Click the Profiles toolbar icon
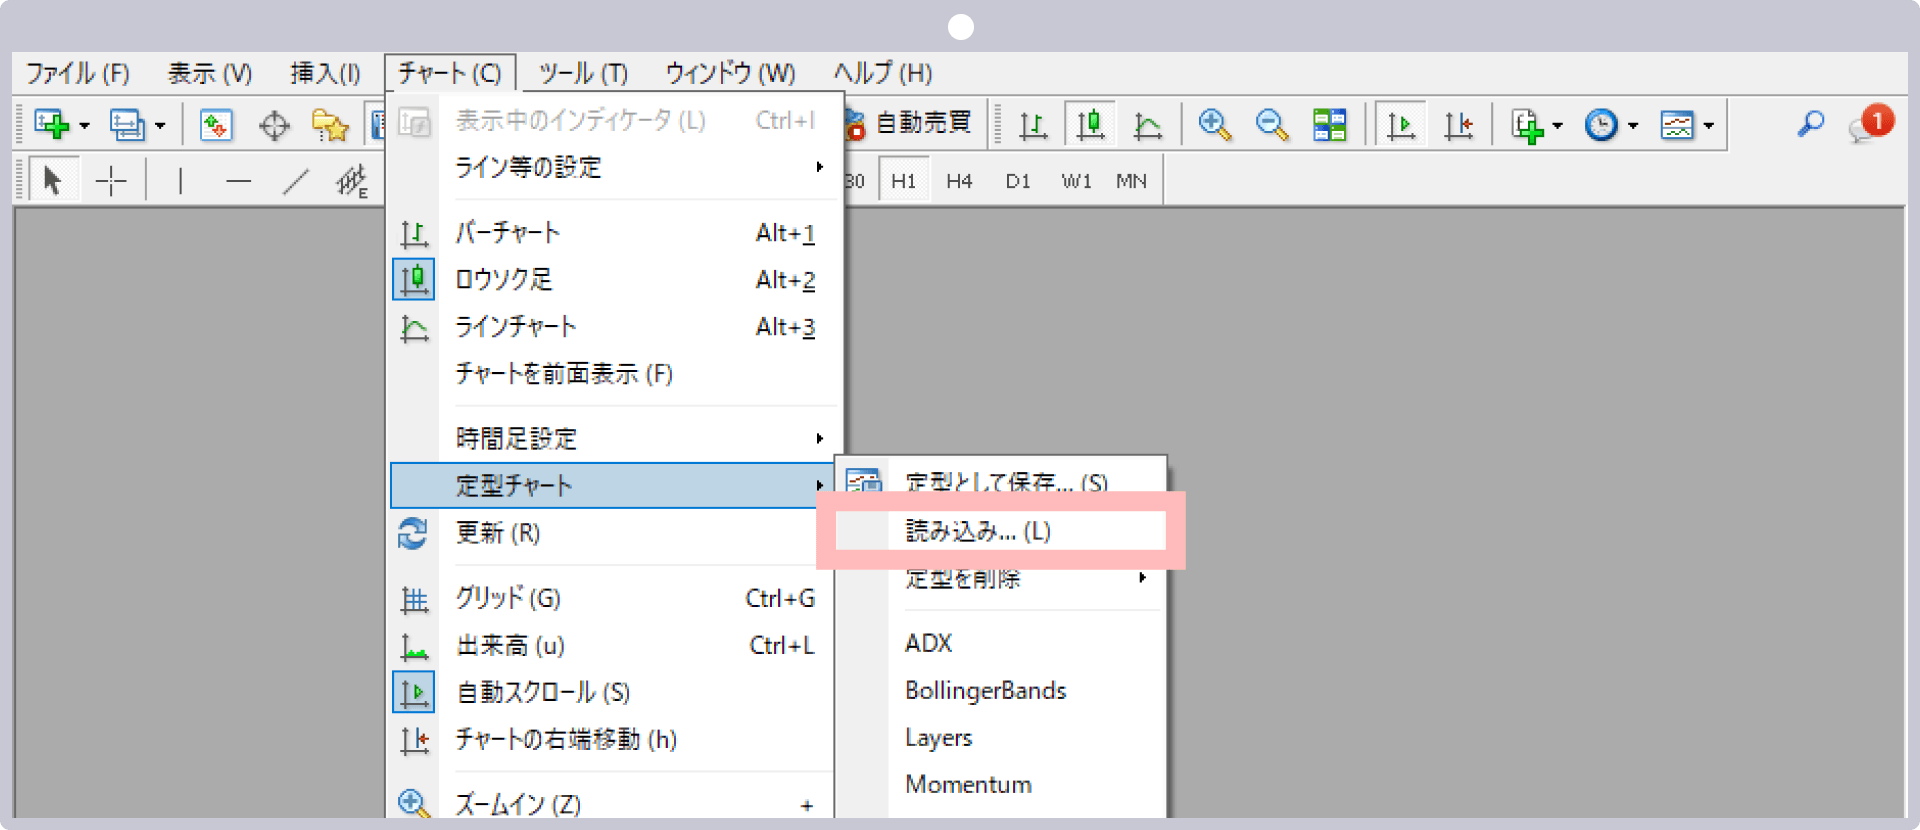1920x830 pixels. tap(127, 125)
